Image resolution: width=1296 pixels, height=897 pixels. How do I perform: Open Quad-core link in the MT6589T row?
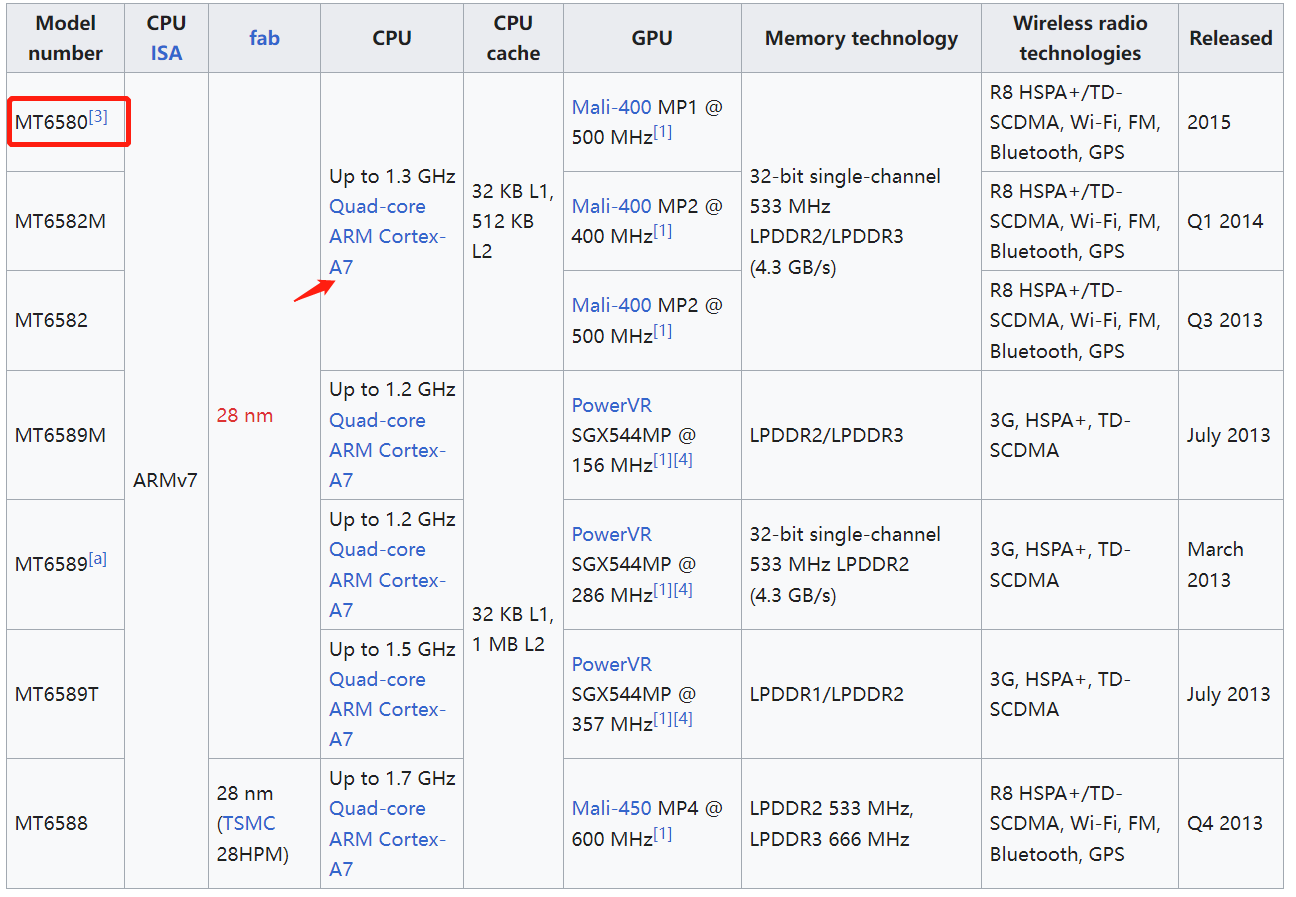tap(377, 680)
